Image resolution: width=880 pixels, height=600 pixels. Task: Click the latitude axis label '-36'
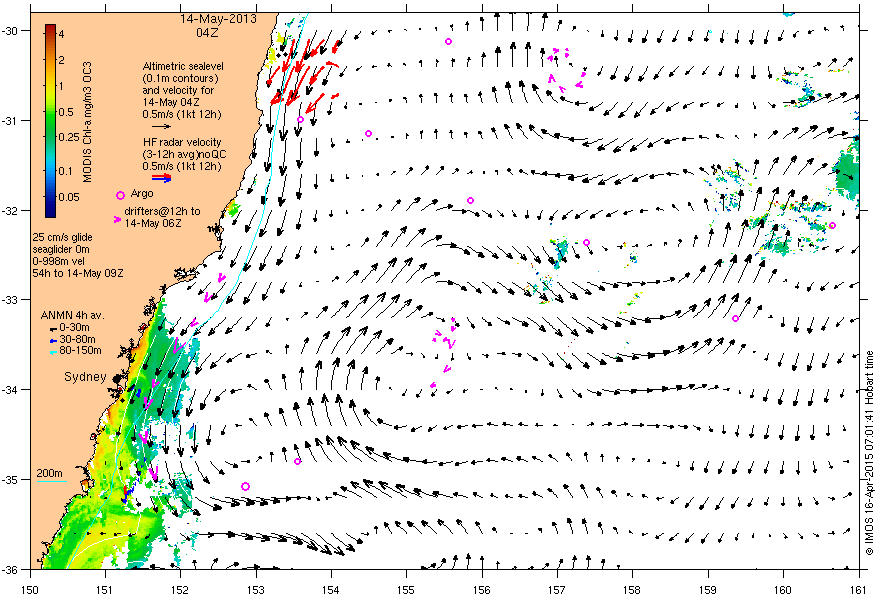(8, 570)
